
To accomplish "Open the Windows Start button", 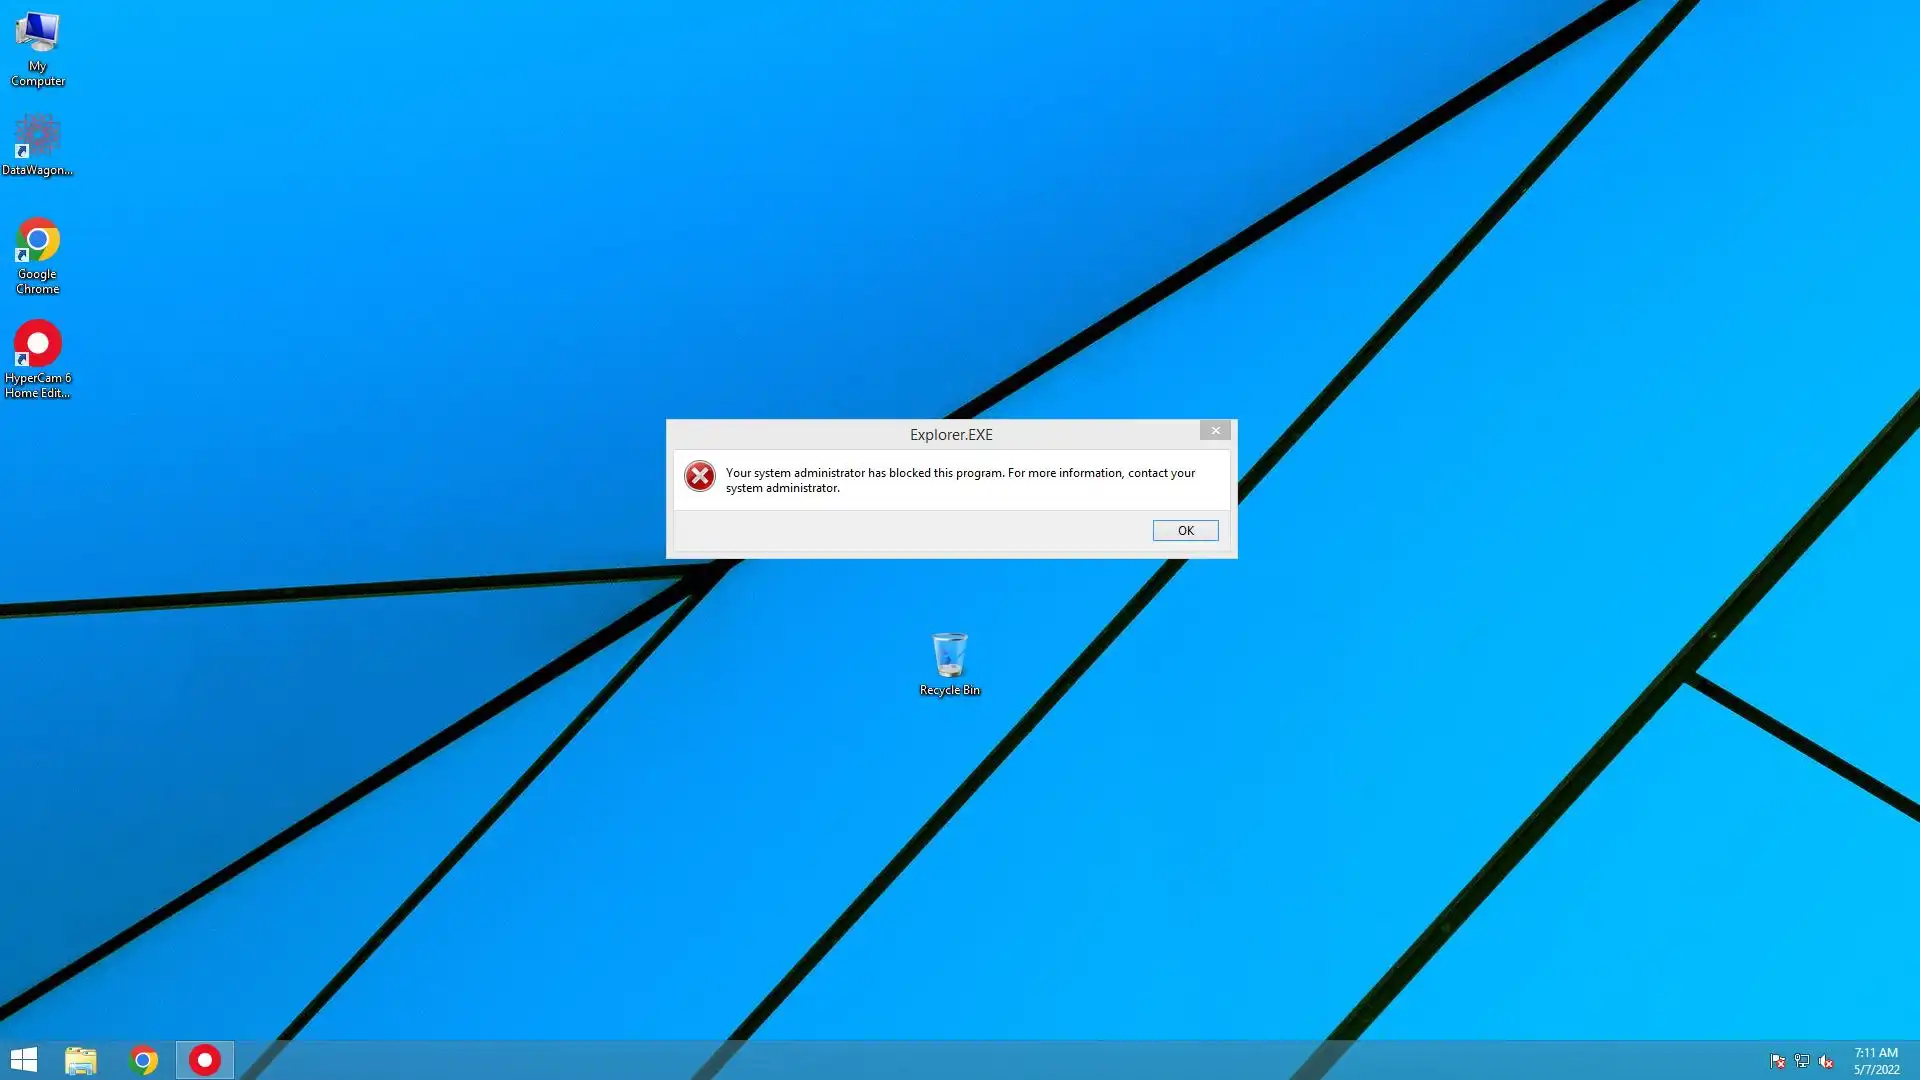I will tap(23, 1060).
